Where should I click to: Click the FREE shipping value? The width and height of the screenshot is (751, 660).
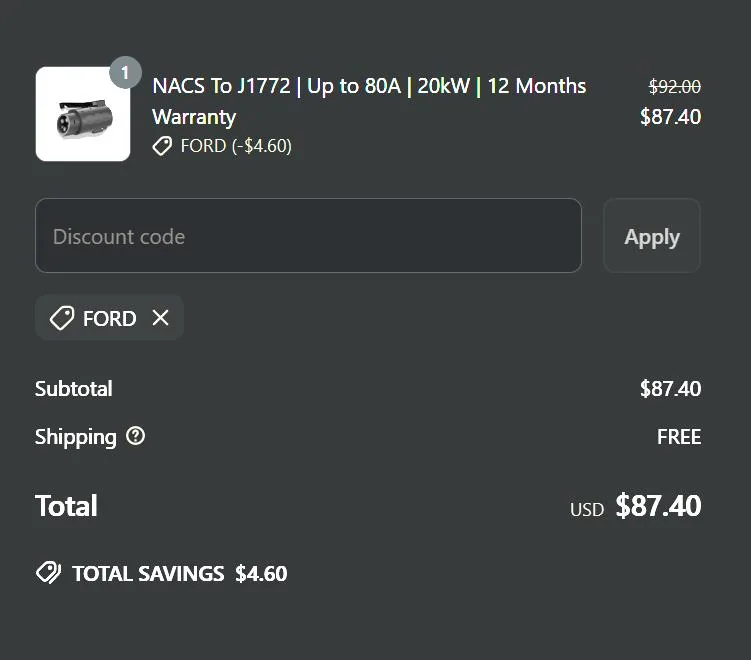(678, 436)
